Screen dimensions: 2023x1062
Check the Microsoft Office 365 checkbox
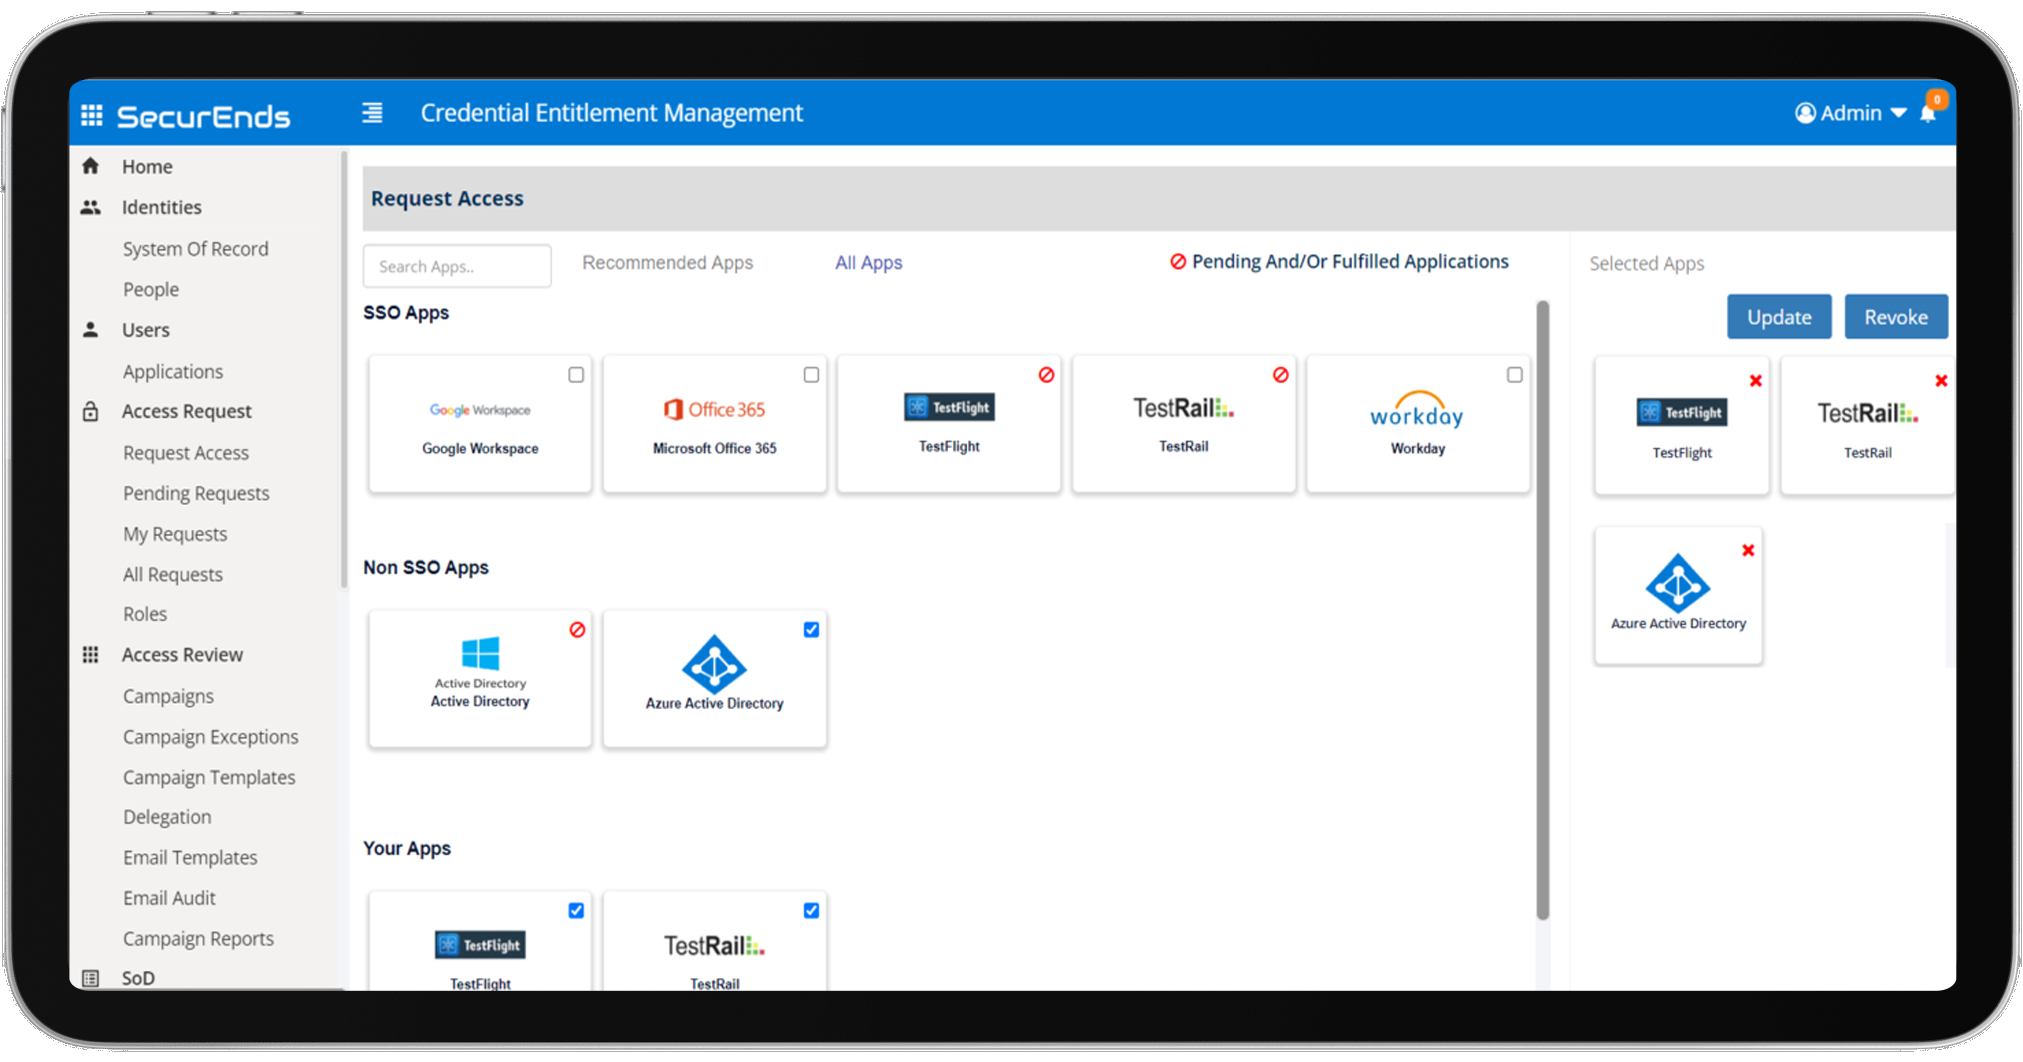[x=811, y=375]
